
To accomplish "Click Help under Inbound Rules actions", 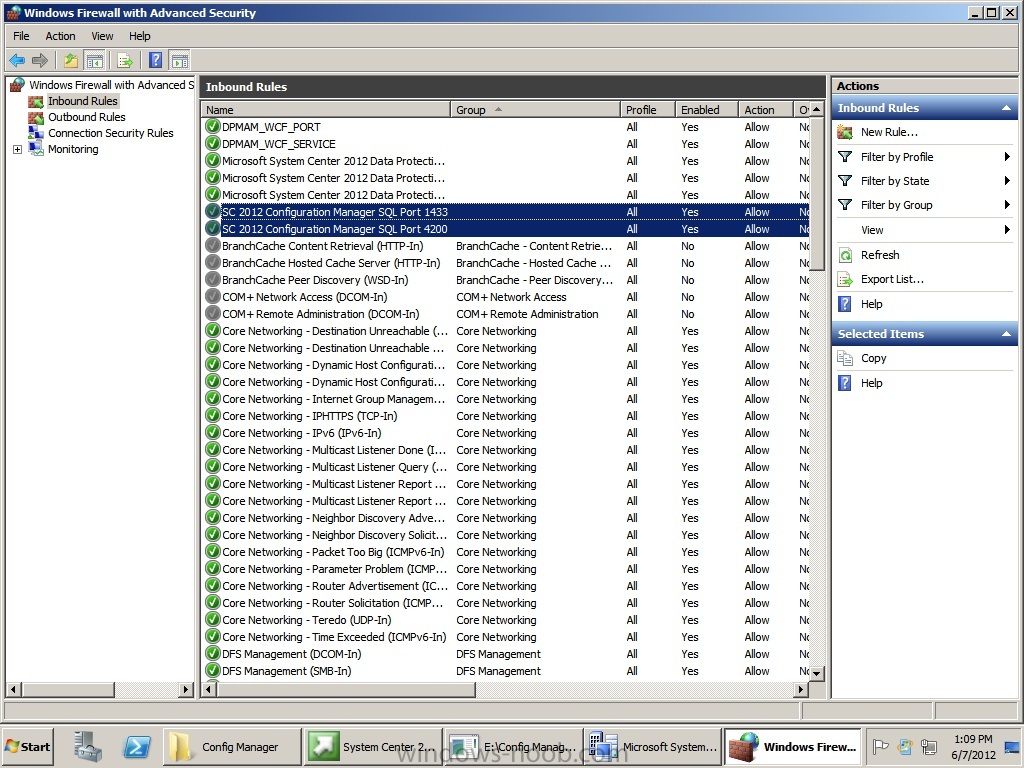I will [871, 304].
